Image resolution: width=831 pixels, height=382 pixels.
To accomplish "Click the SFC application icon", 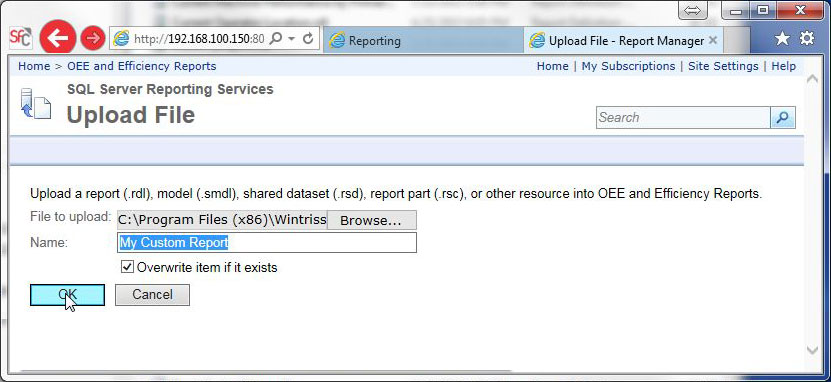I will [21, 38].
